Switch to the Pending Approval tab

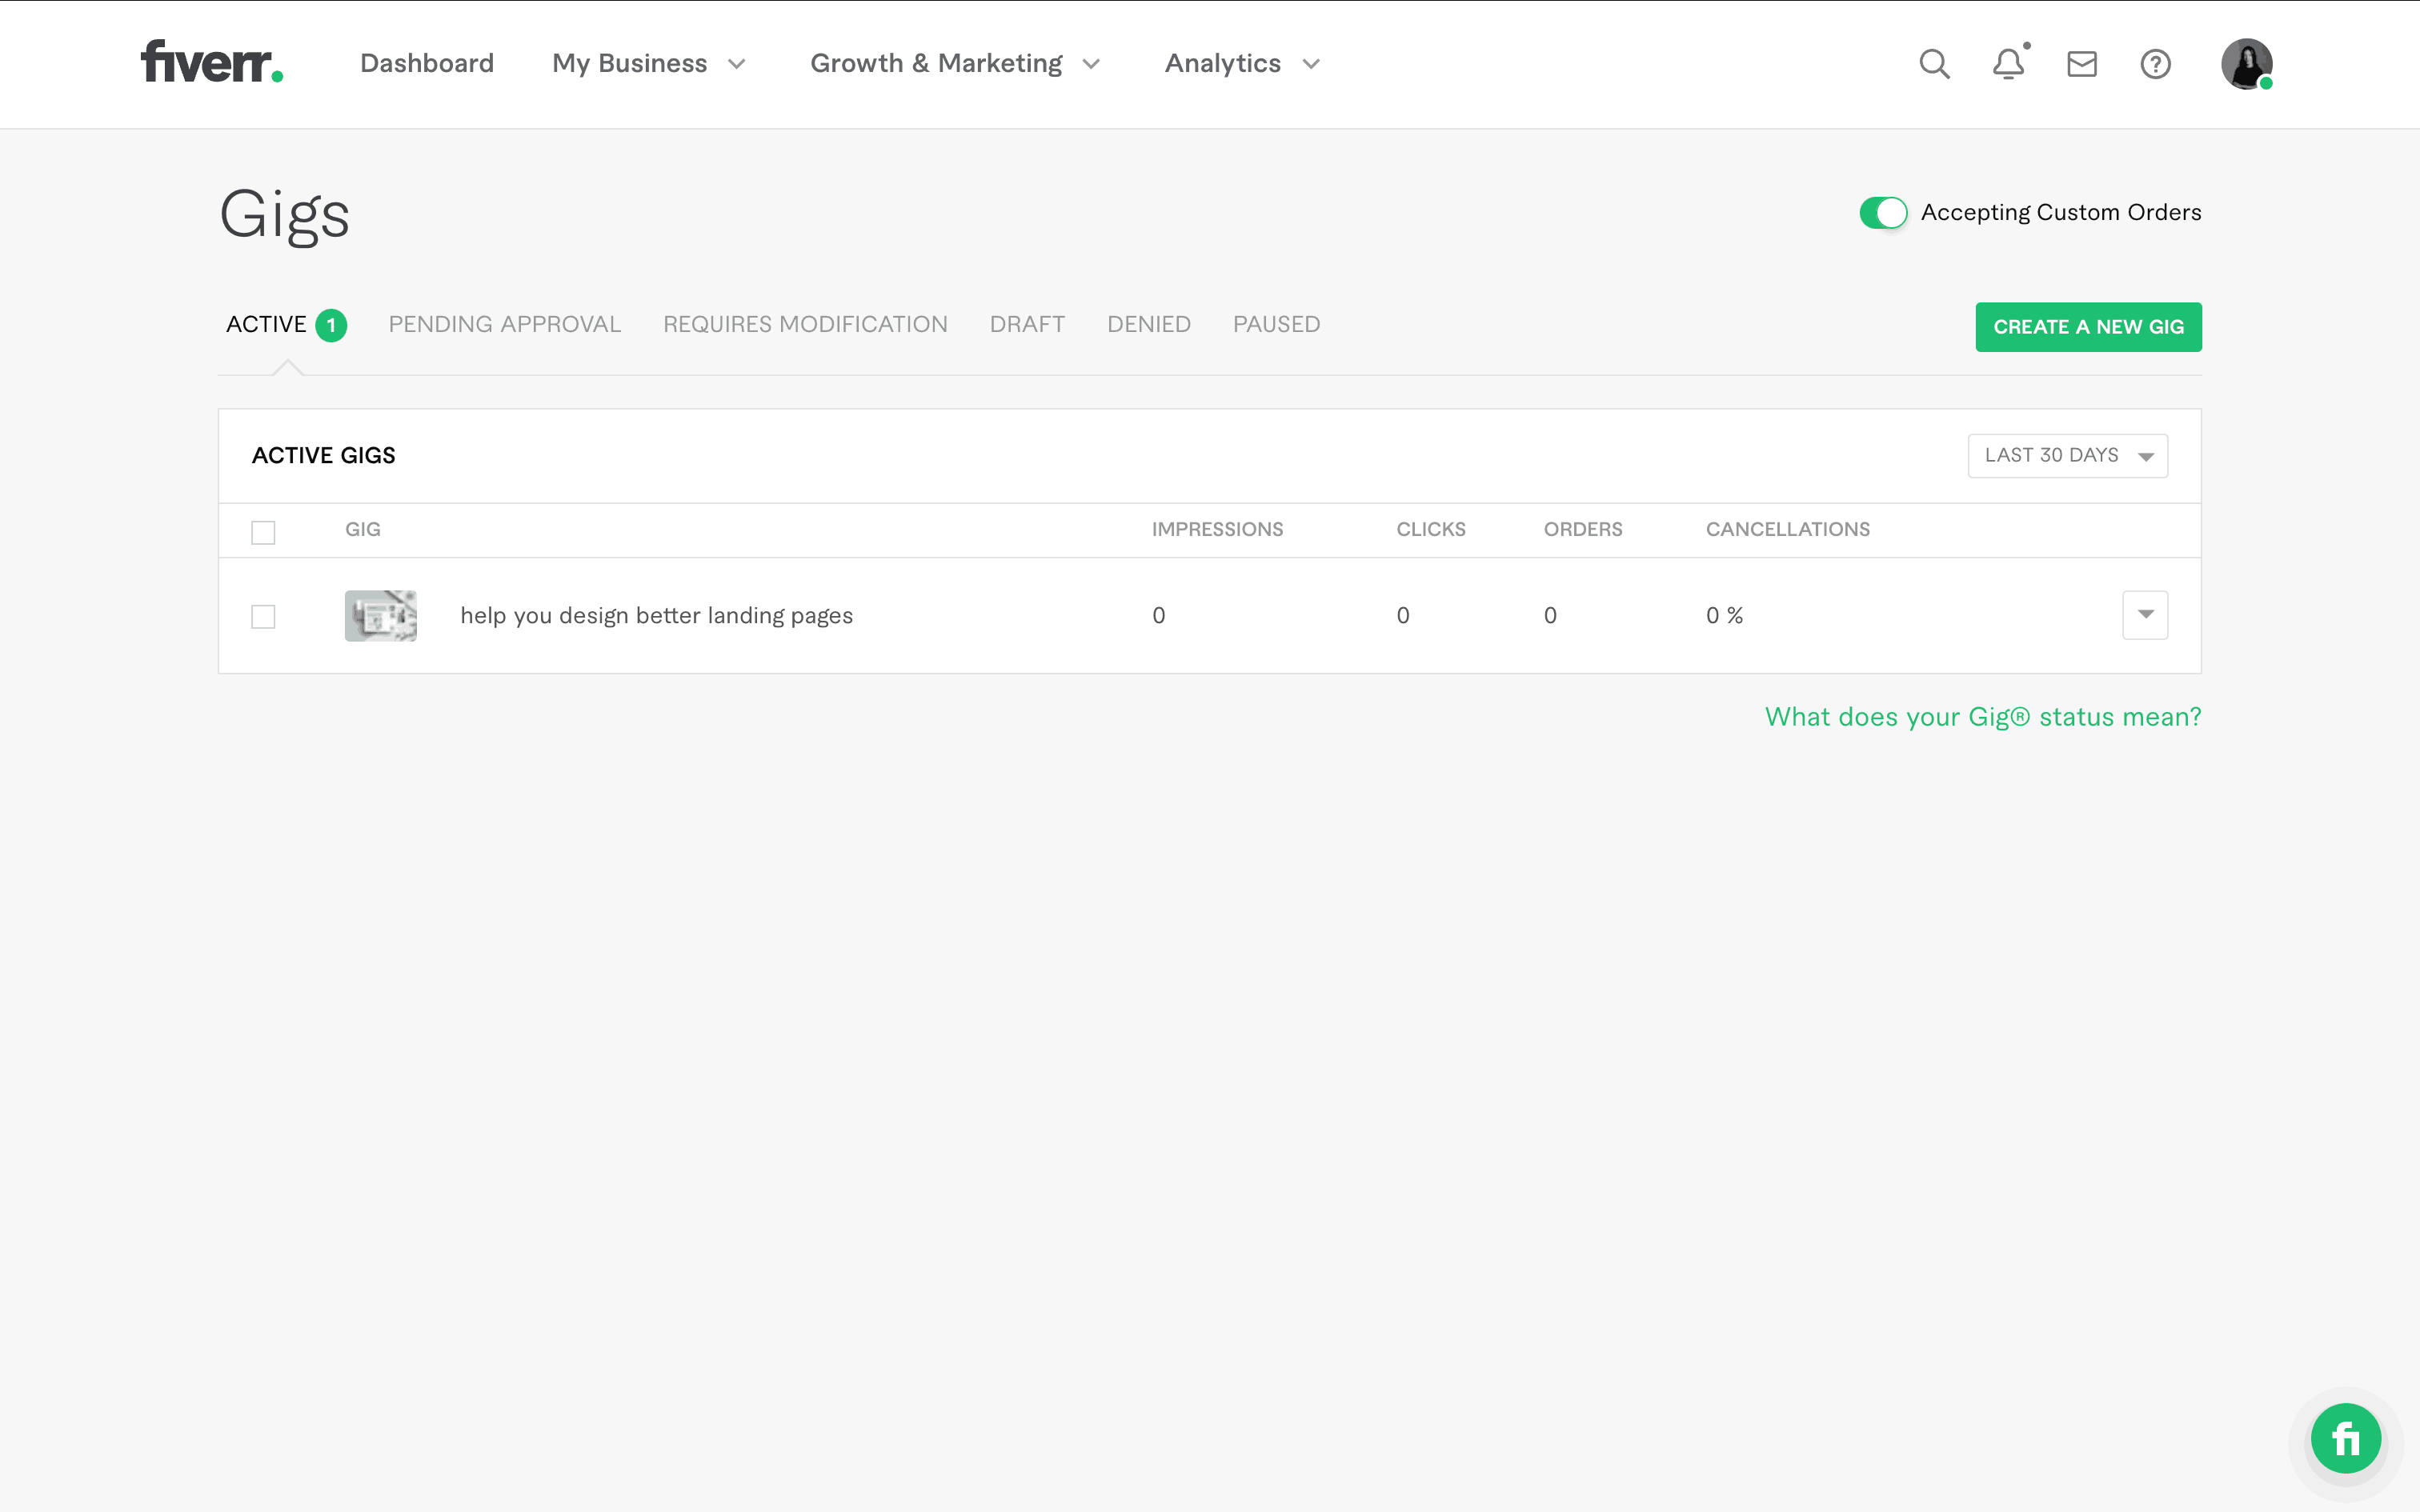pyautogui.click(x=504, y=324)
